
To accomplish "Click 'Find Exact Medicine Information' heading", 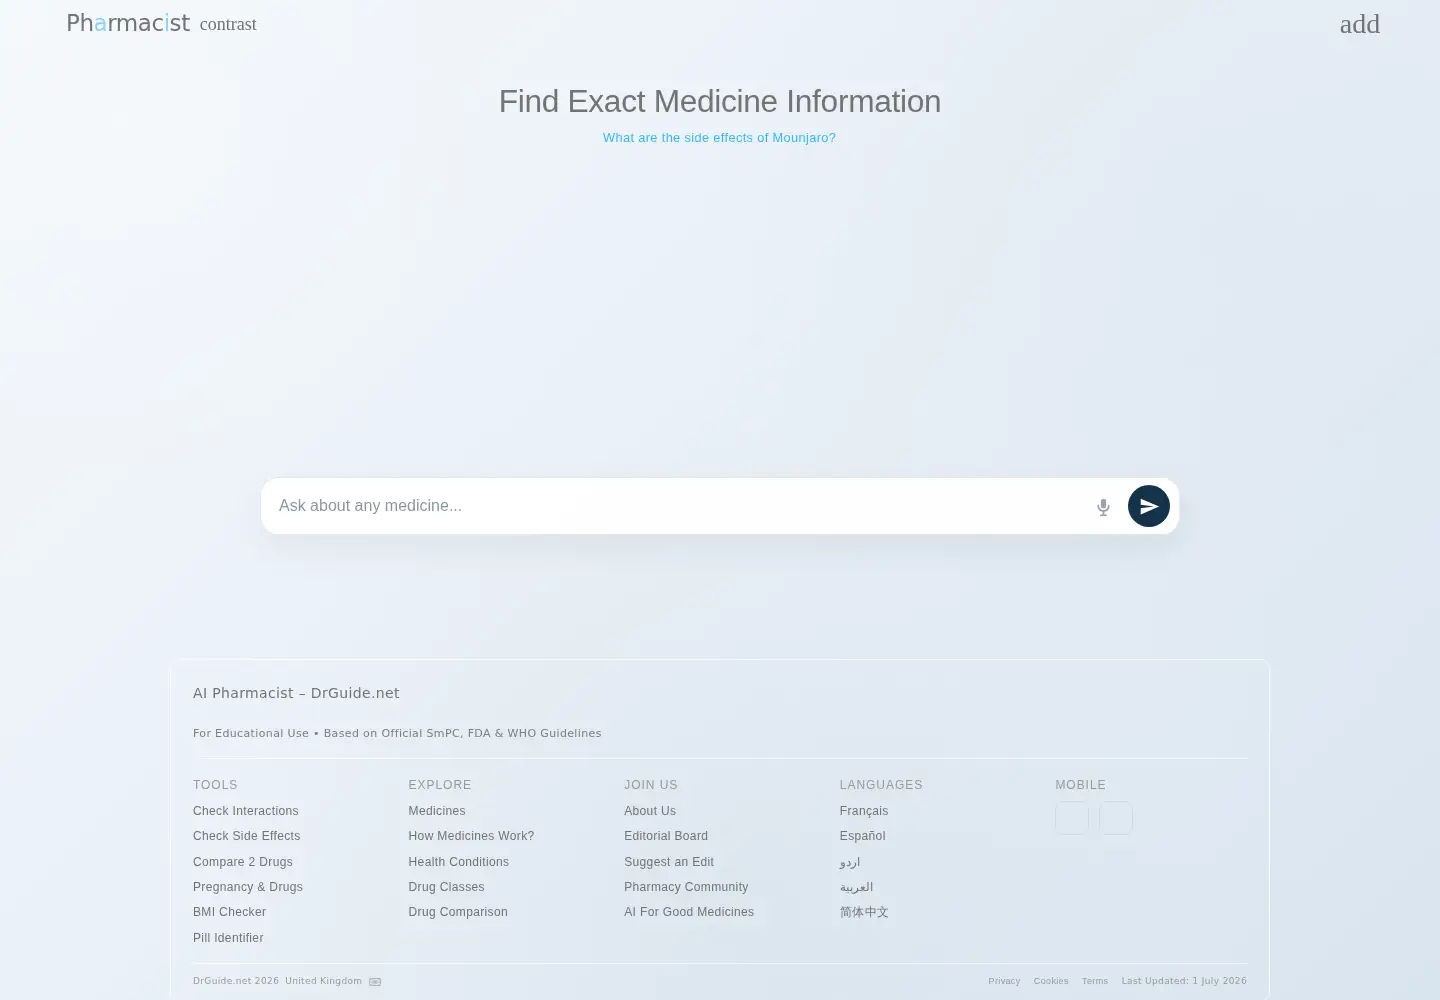I will pos(720,101).
